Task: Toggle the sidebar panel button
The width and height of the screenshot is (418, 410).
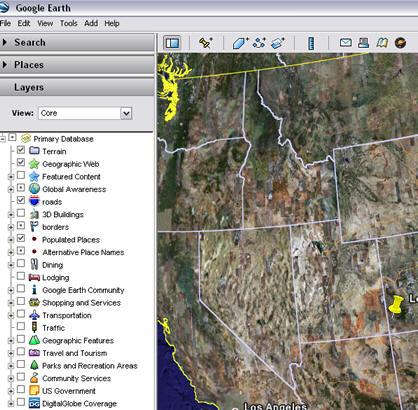Action: [x=172, y=43]
